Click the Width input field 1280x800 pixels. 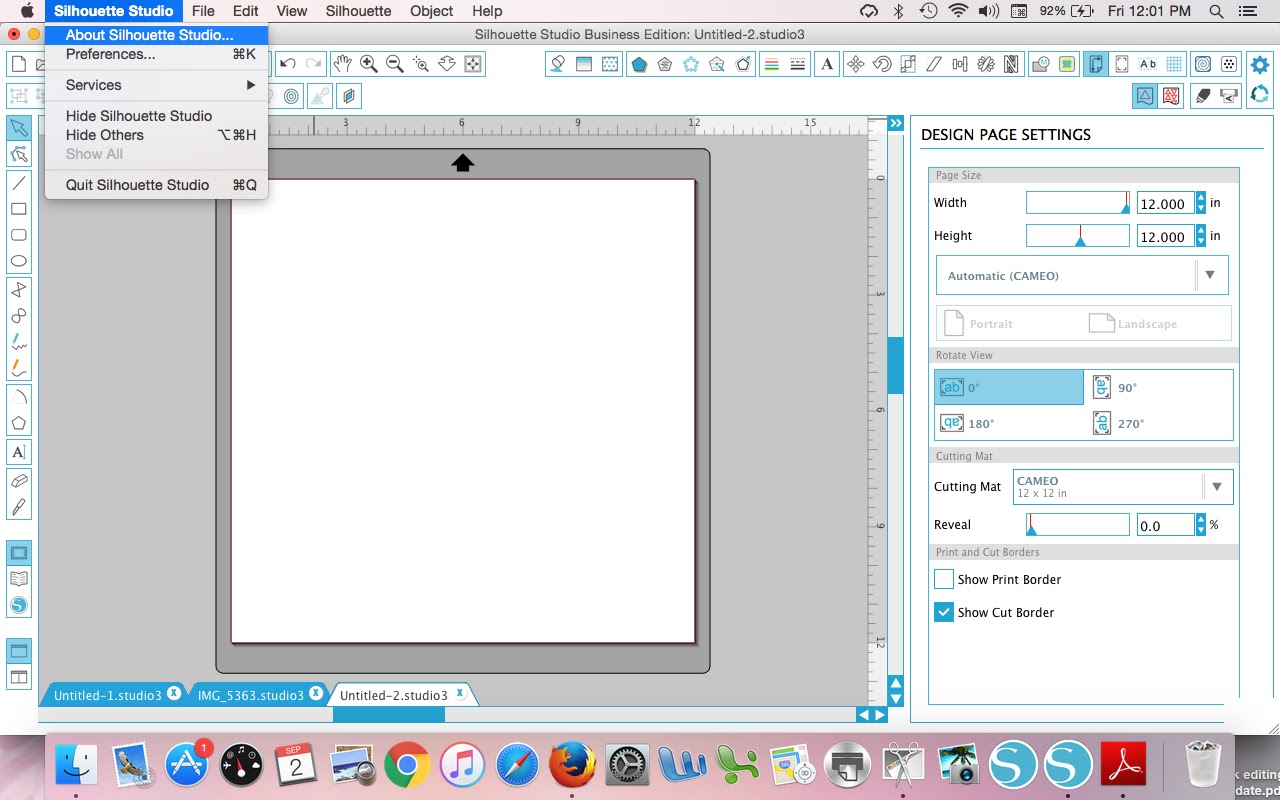1165,203
